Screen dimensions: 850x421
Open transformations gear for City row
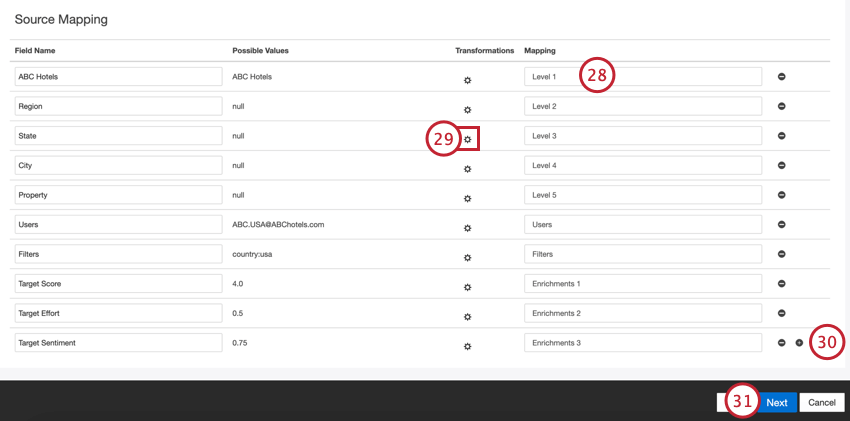(467, 169)
